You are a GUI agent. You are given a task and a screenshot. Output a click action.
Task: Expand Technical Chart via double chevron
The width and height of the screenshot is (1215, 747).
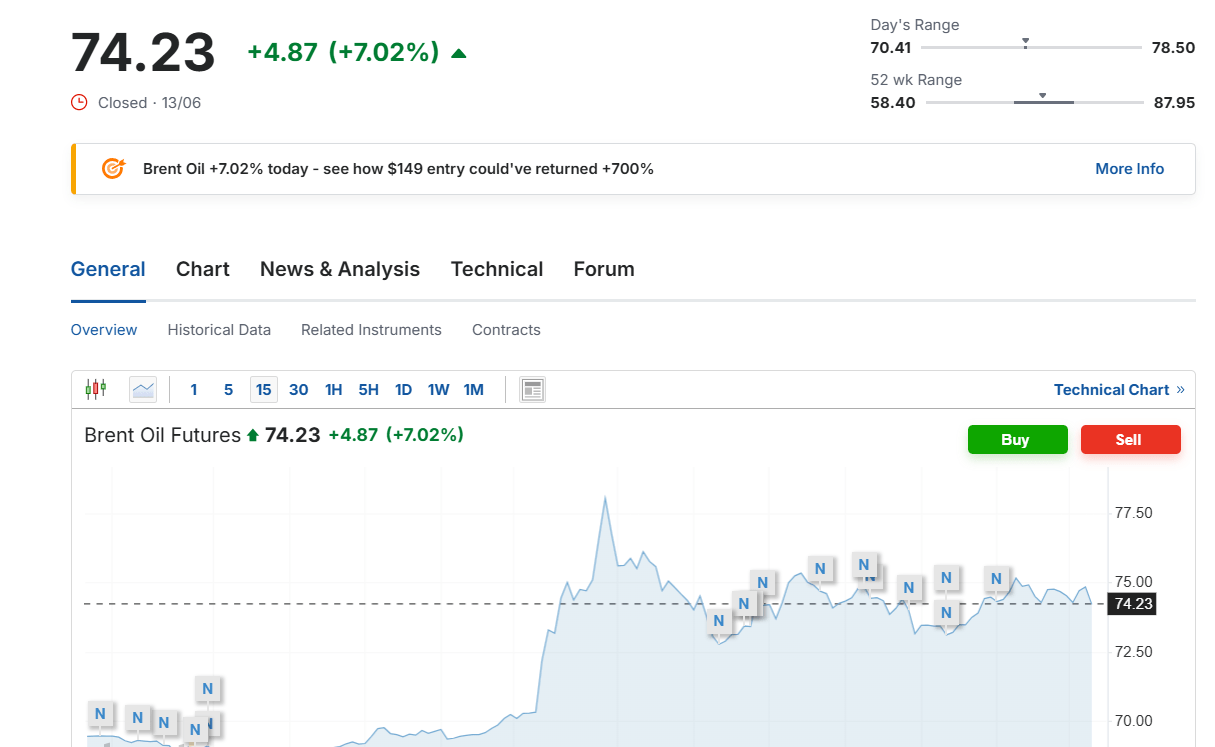click(1181, 390)
